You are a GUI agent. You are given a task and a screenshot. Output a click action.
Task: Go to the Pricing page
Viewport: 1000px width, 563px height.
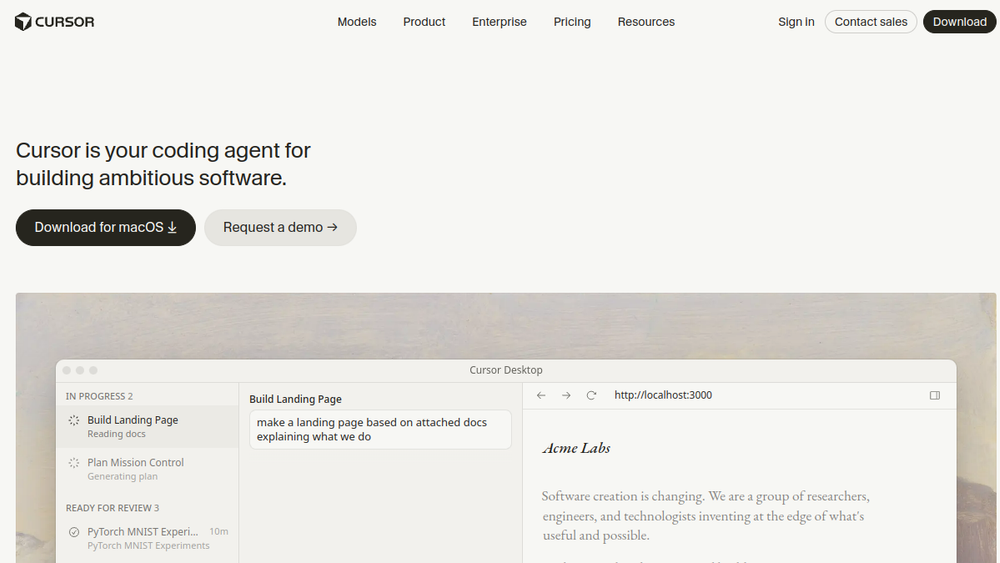coord(572,22)
